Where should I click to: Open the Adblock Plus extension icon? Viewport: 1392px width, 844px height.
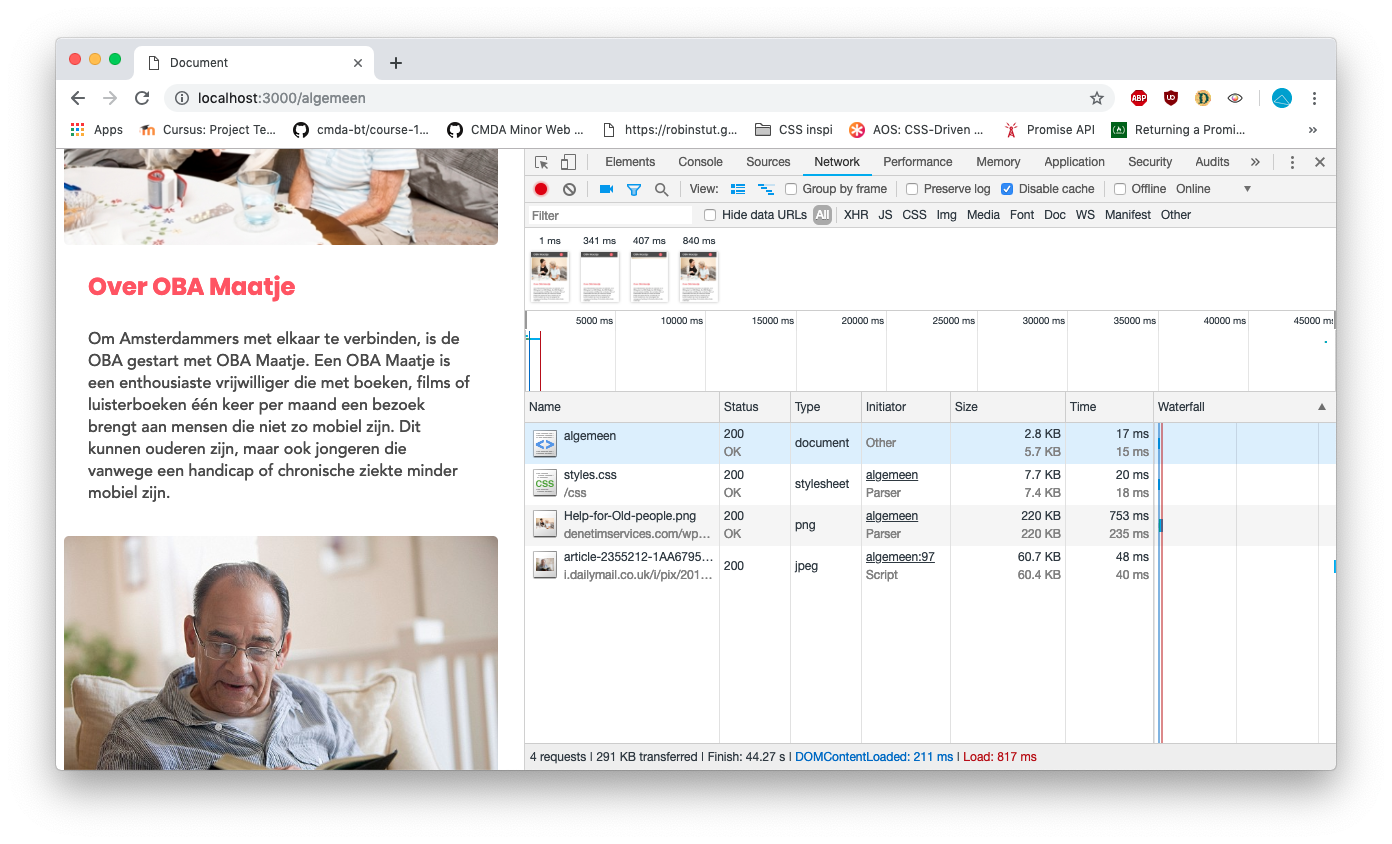pyautogui.click(x=1139, y=98)
